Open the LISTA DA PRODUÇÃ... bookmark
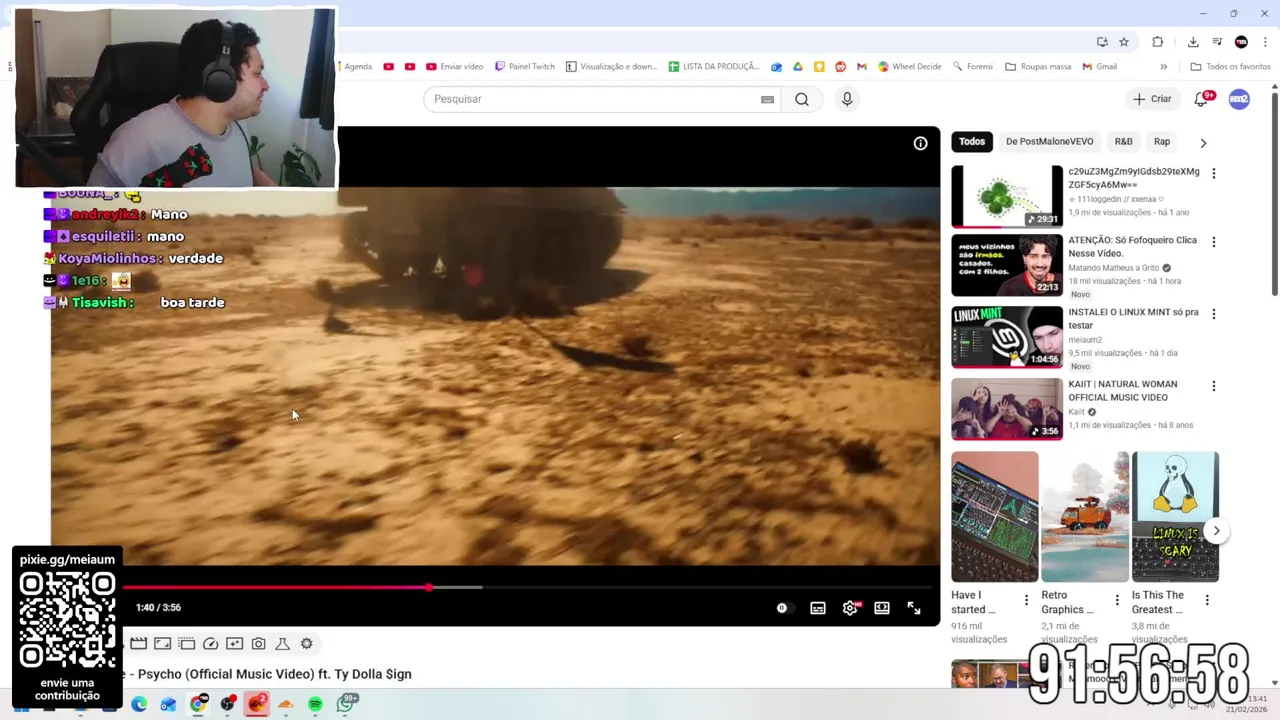1280x720 pixels. click(x=714, y=67)
